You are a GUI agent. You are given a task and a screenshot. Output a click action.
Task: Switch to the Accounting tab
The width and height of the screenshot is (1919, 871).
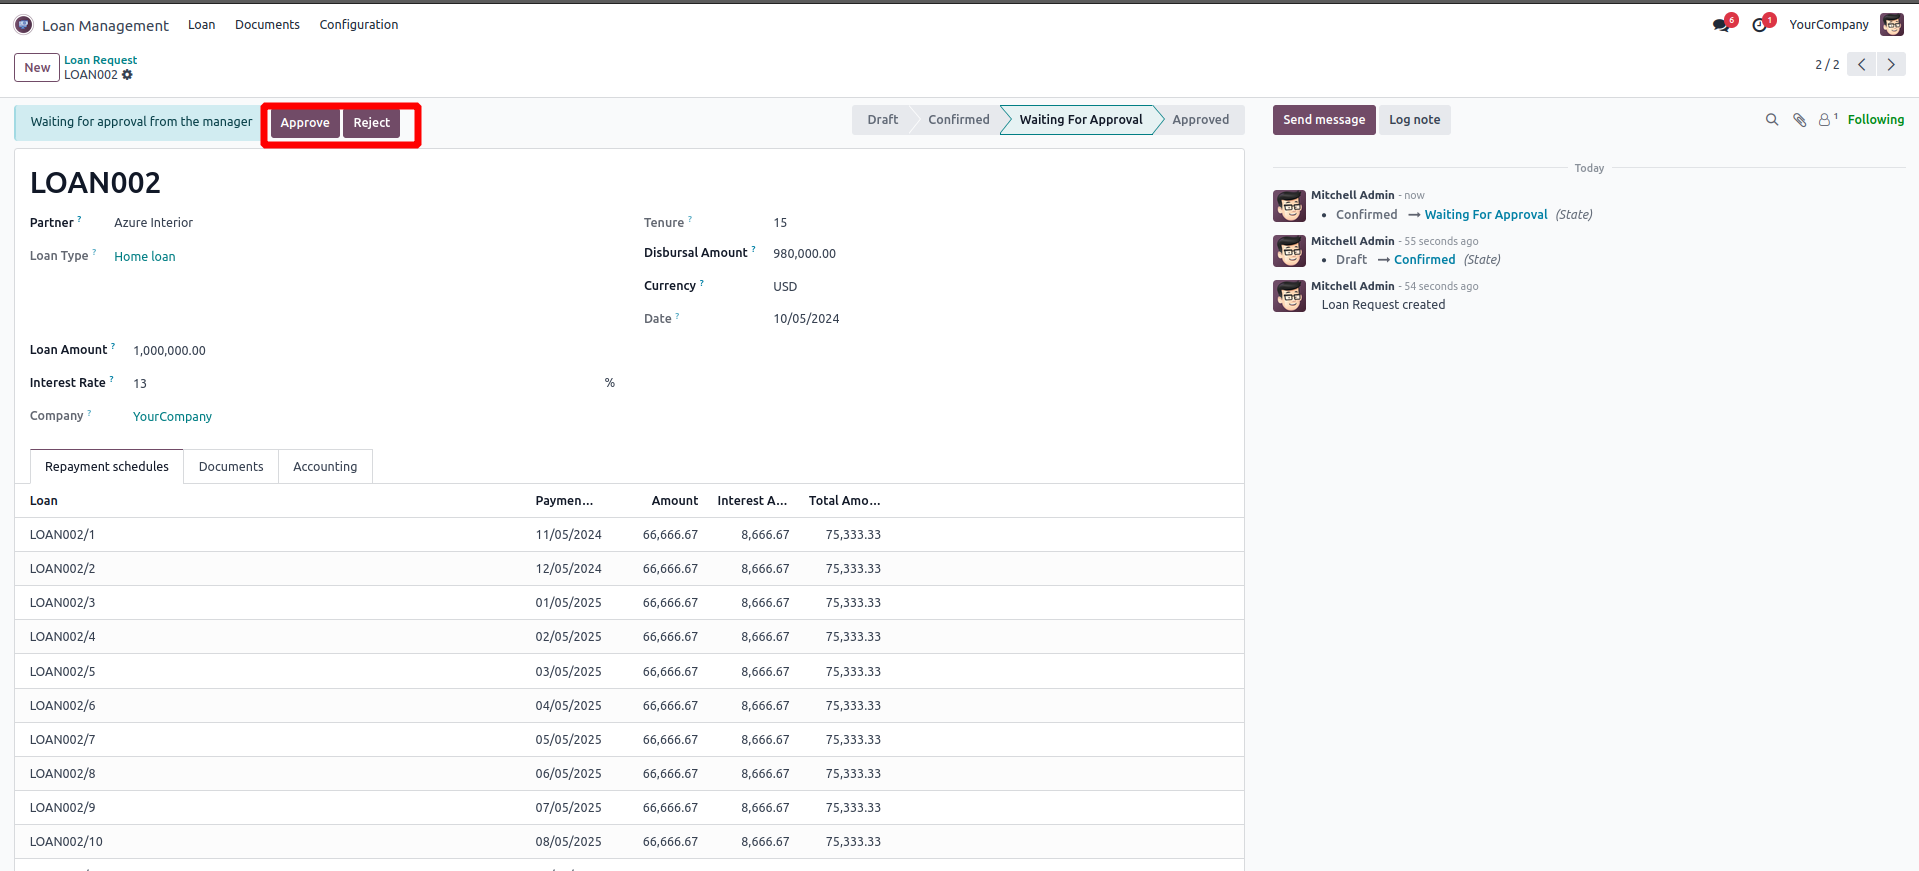tap(325, 467)
